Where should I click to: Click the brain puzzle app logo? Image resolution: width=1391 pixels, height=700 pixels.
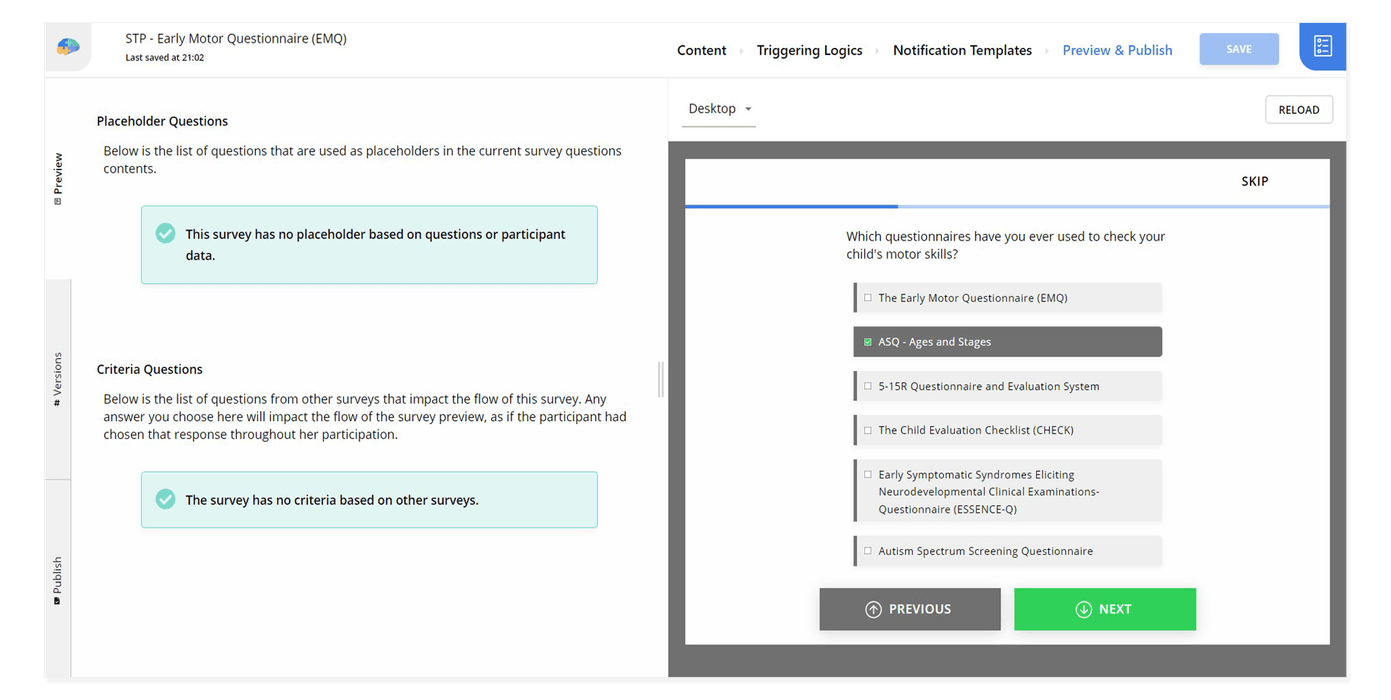[x=67, y=44]
